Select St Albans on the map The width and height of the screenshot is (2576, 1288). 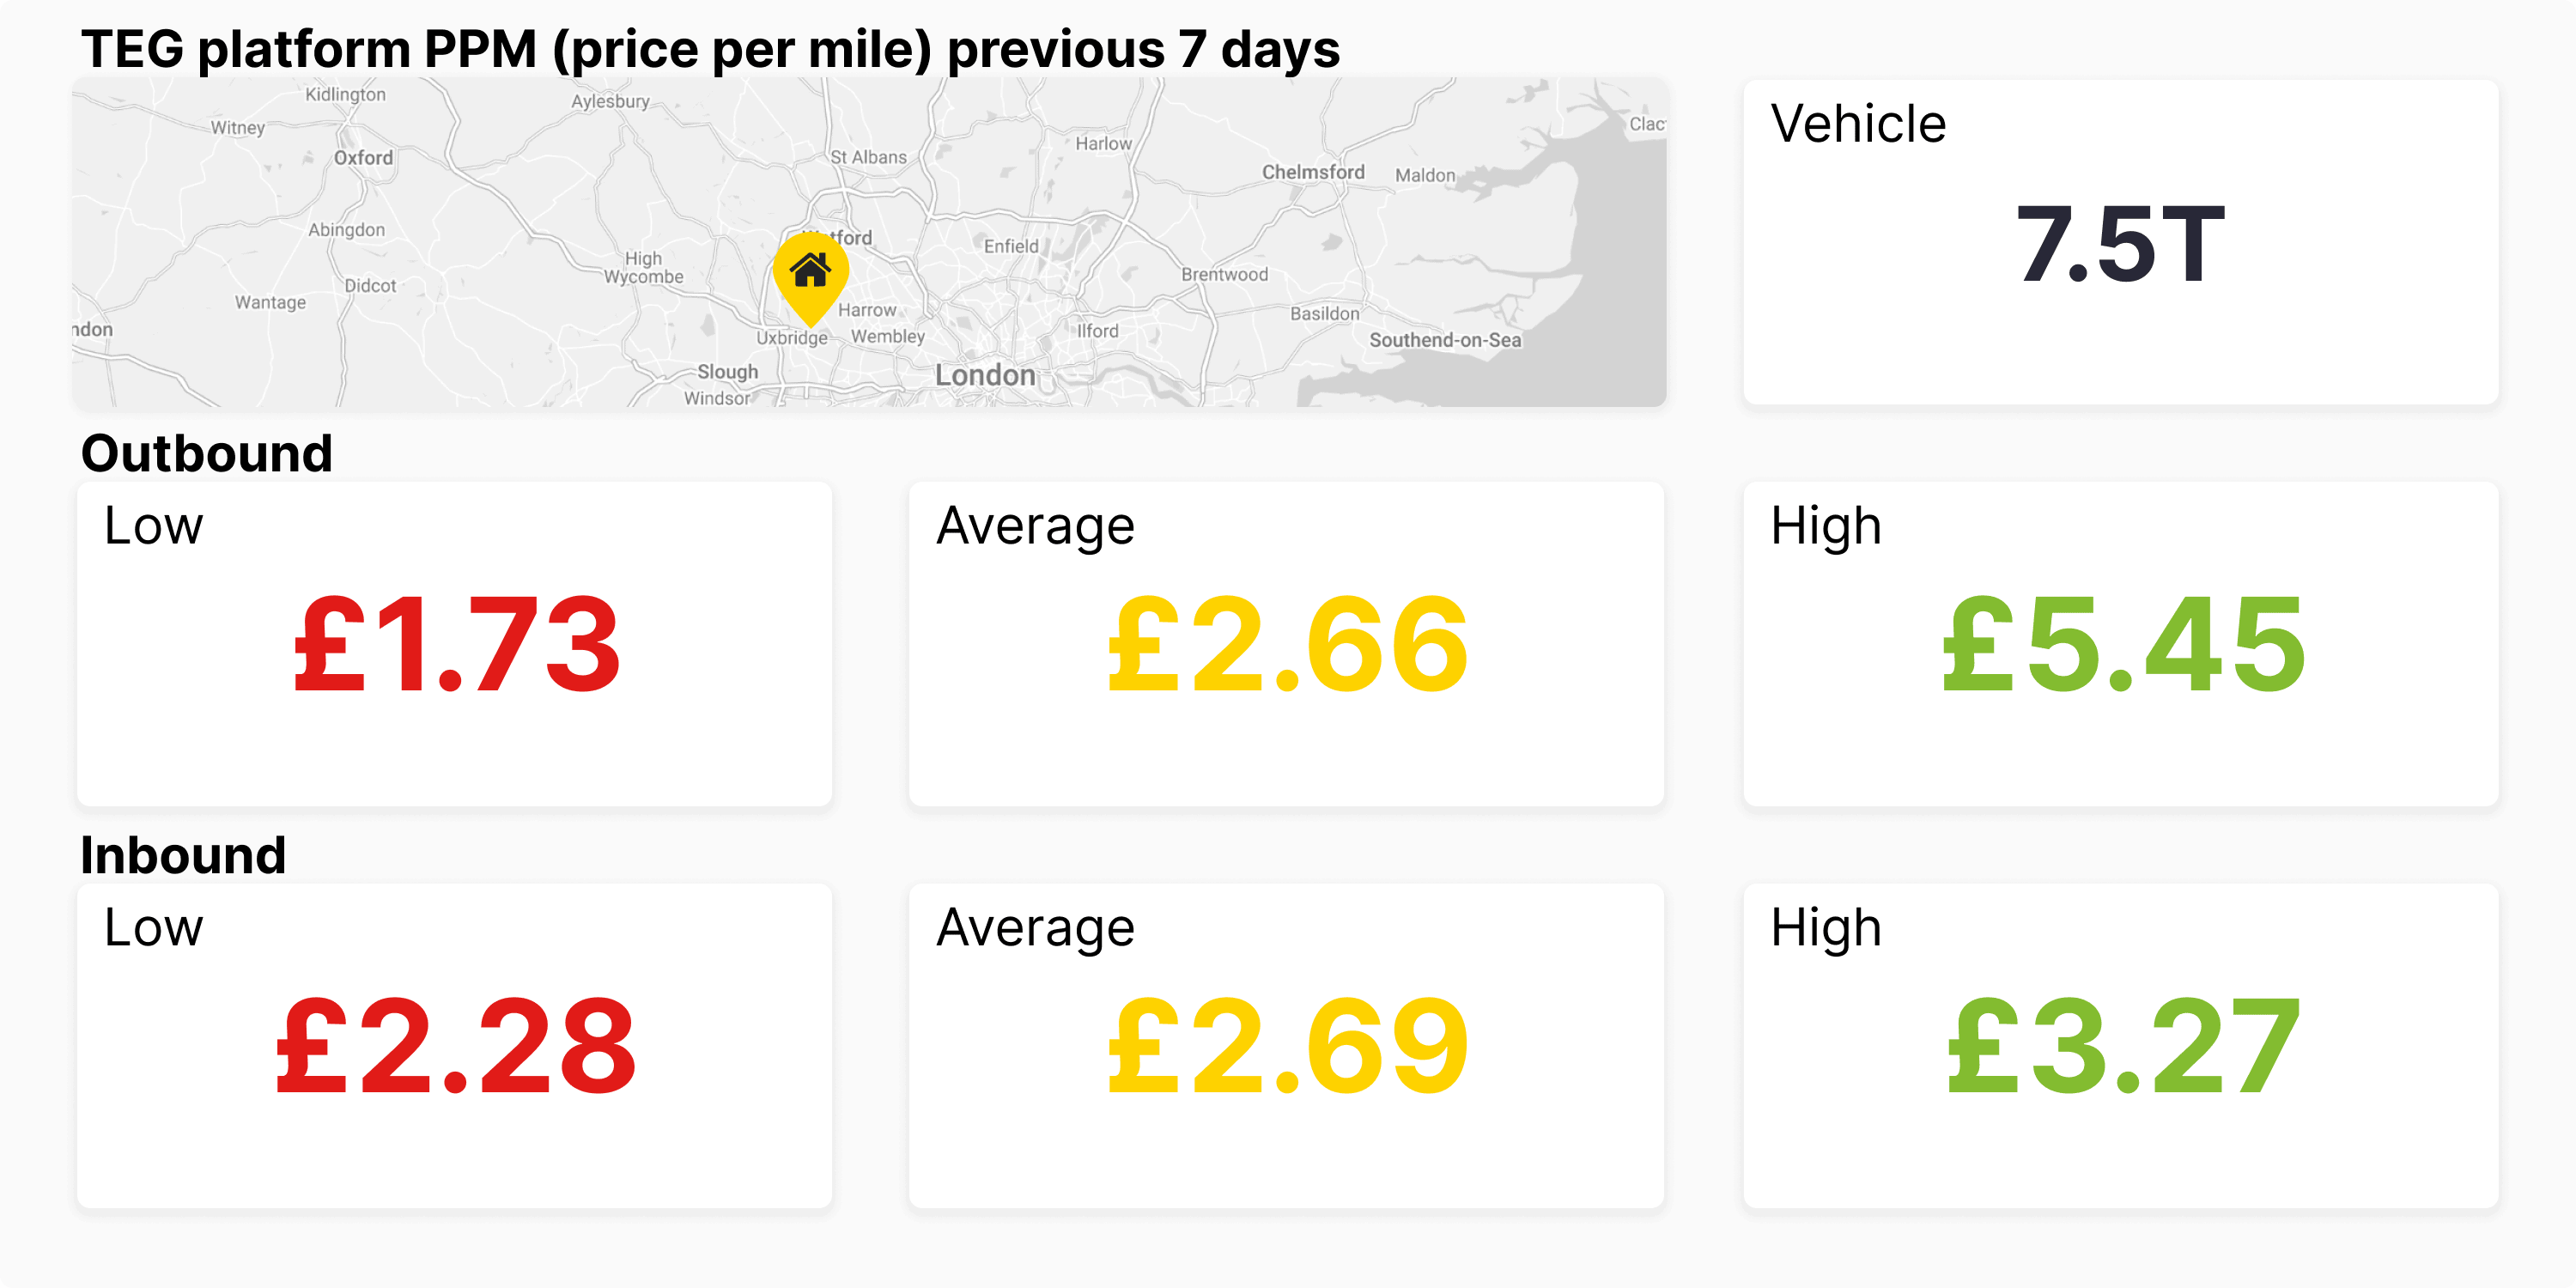point(868,157)
